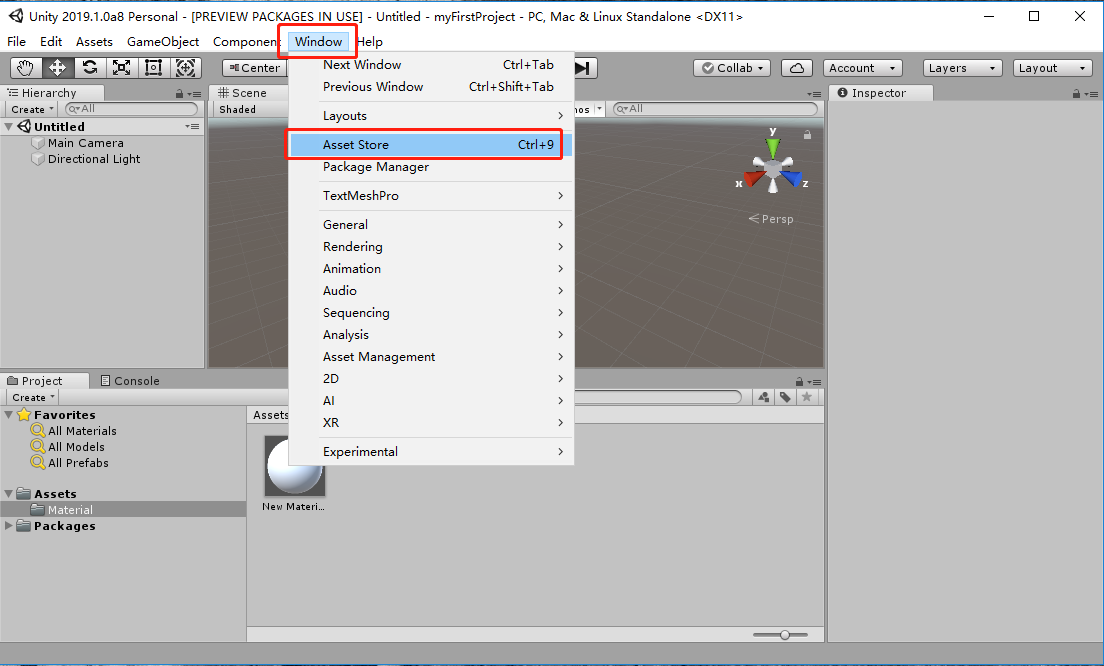This screenshot has height=666, width=1104.
Task: Click the search by type icon
Action: pyautogui.click(x=764, y=397)
